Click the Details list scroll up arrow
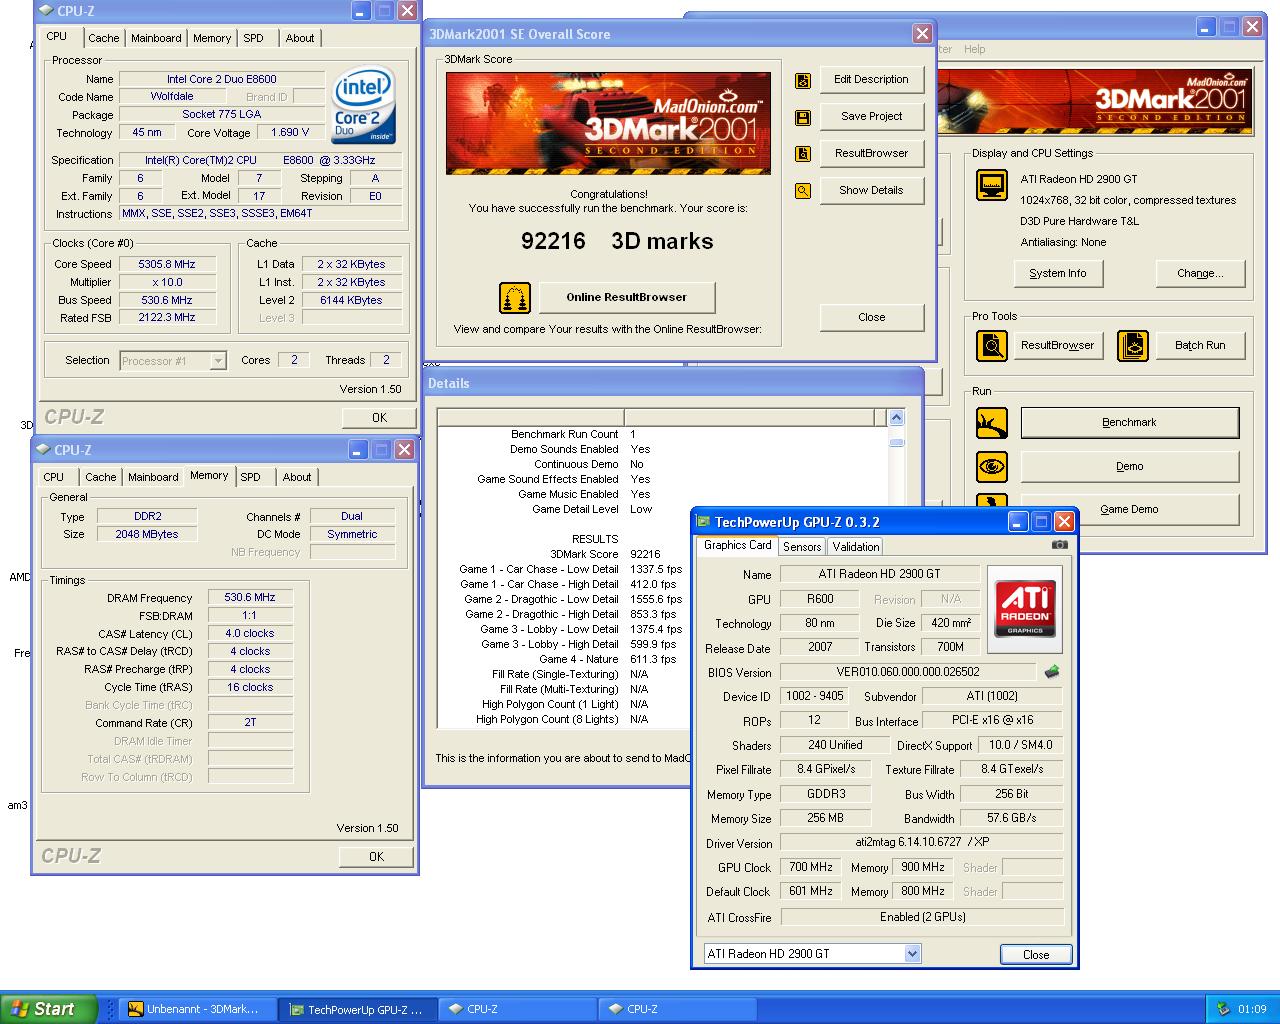This screenshot has height=1024, width=1280. click(x=896, y=418)
